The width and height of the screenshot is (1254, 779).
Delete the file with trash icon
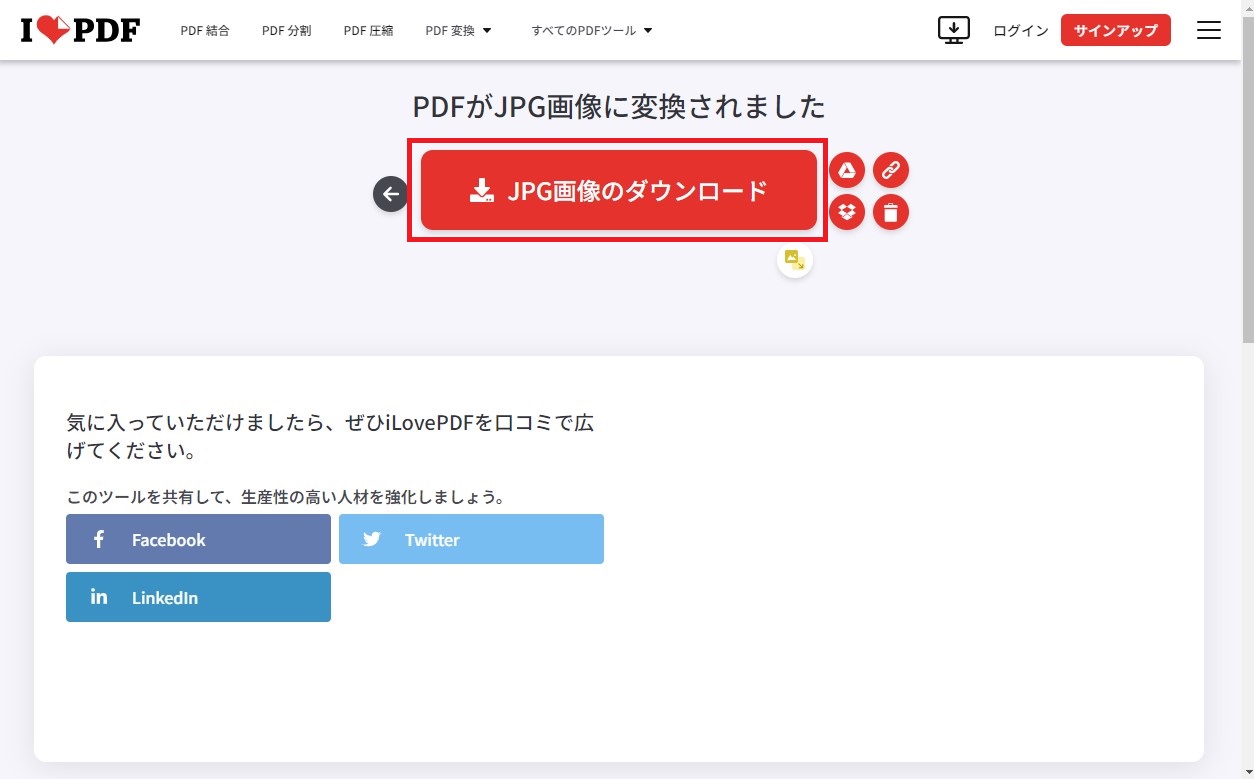pos(891,212)
